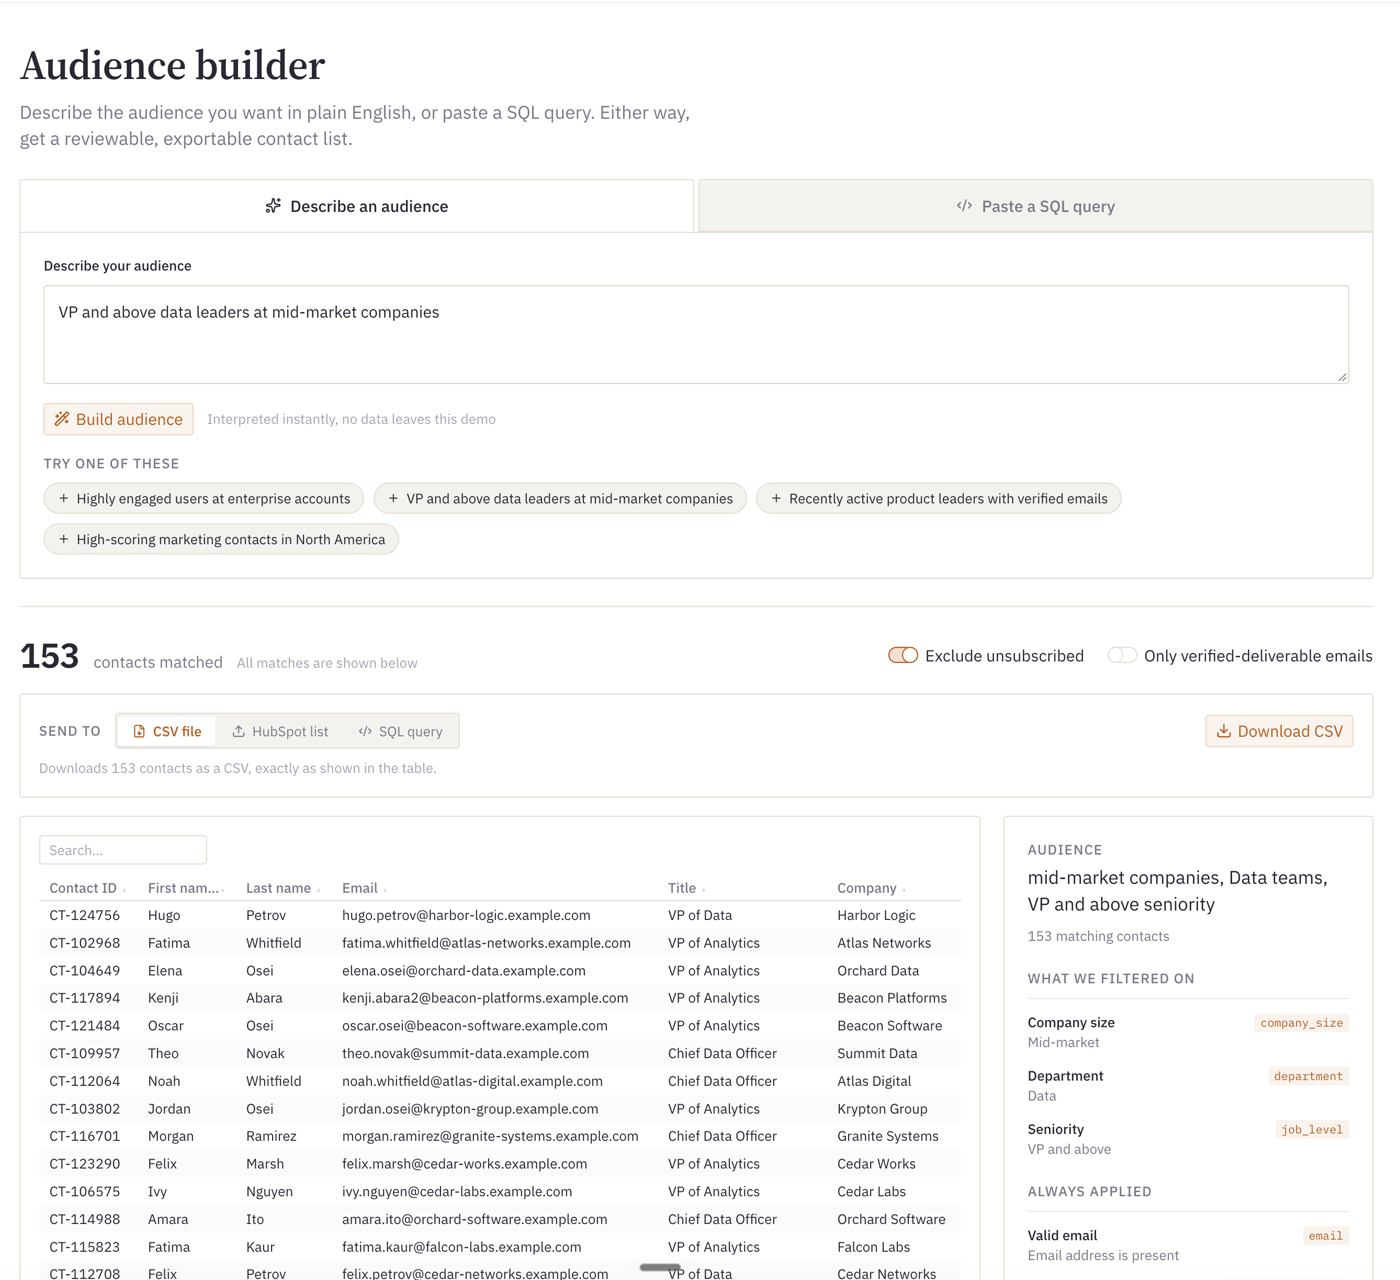Image resolution: width=1400 pixels, height=1280 pixels.
Task: Select email hugo.petrov@harbor-logic.example.com
Action: pos(466,915)
